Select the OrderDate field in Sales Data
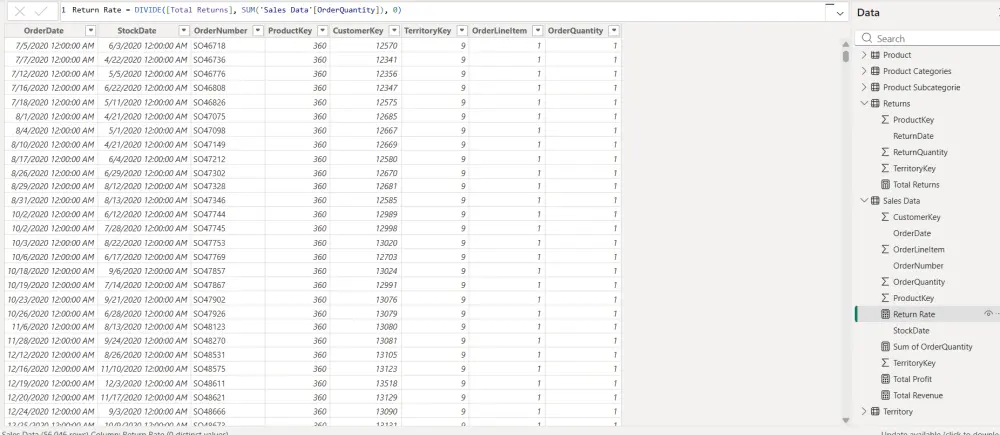This screenshot has width=1000, height=435. click(x=912, y=233)
